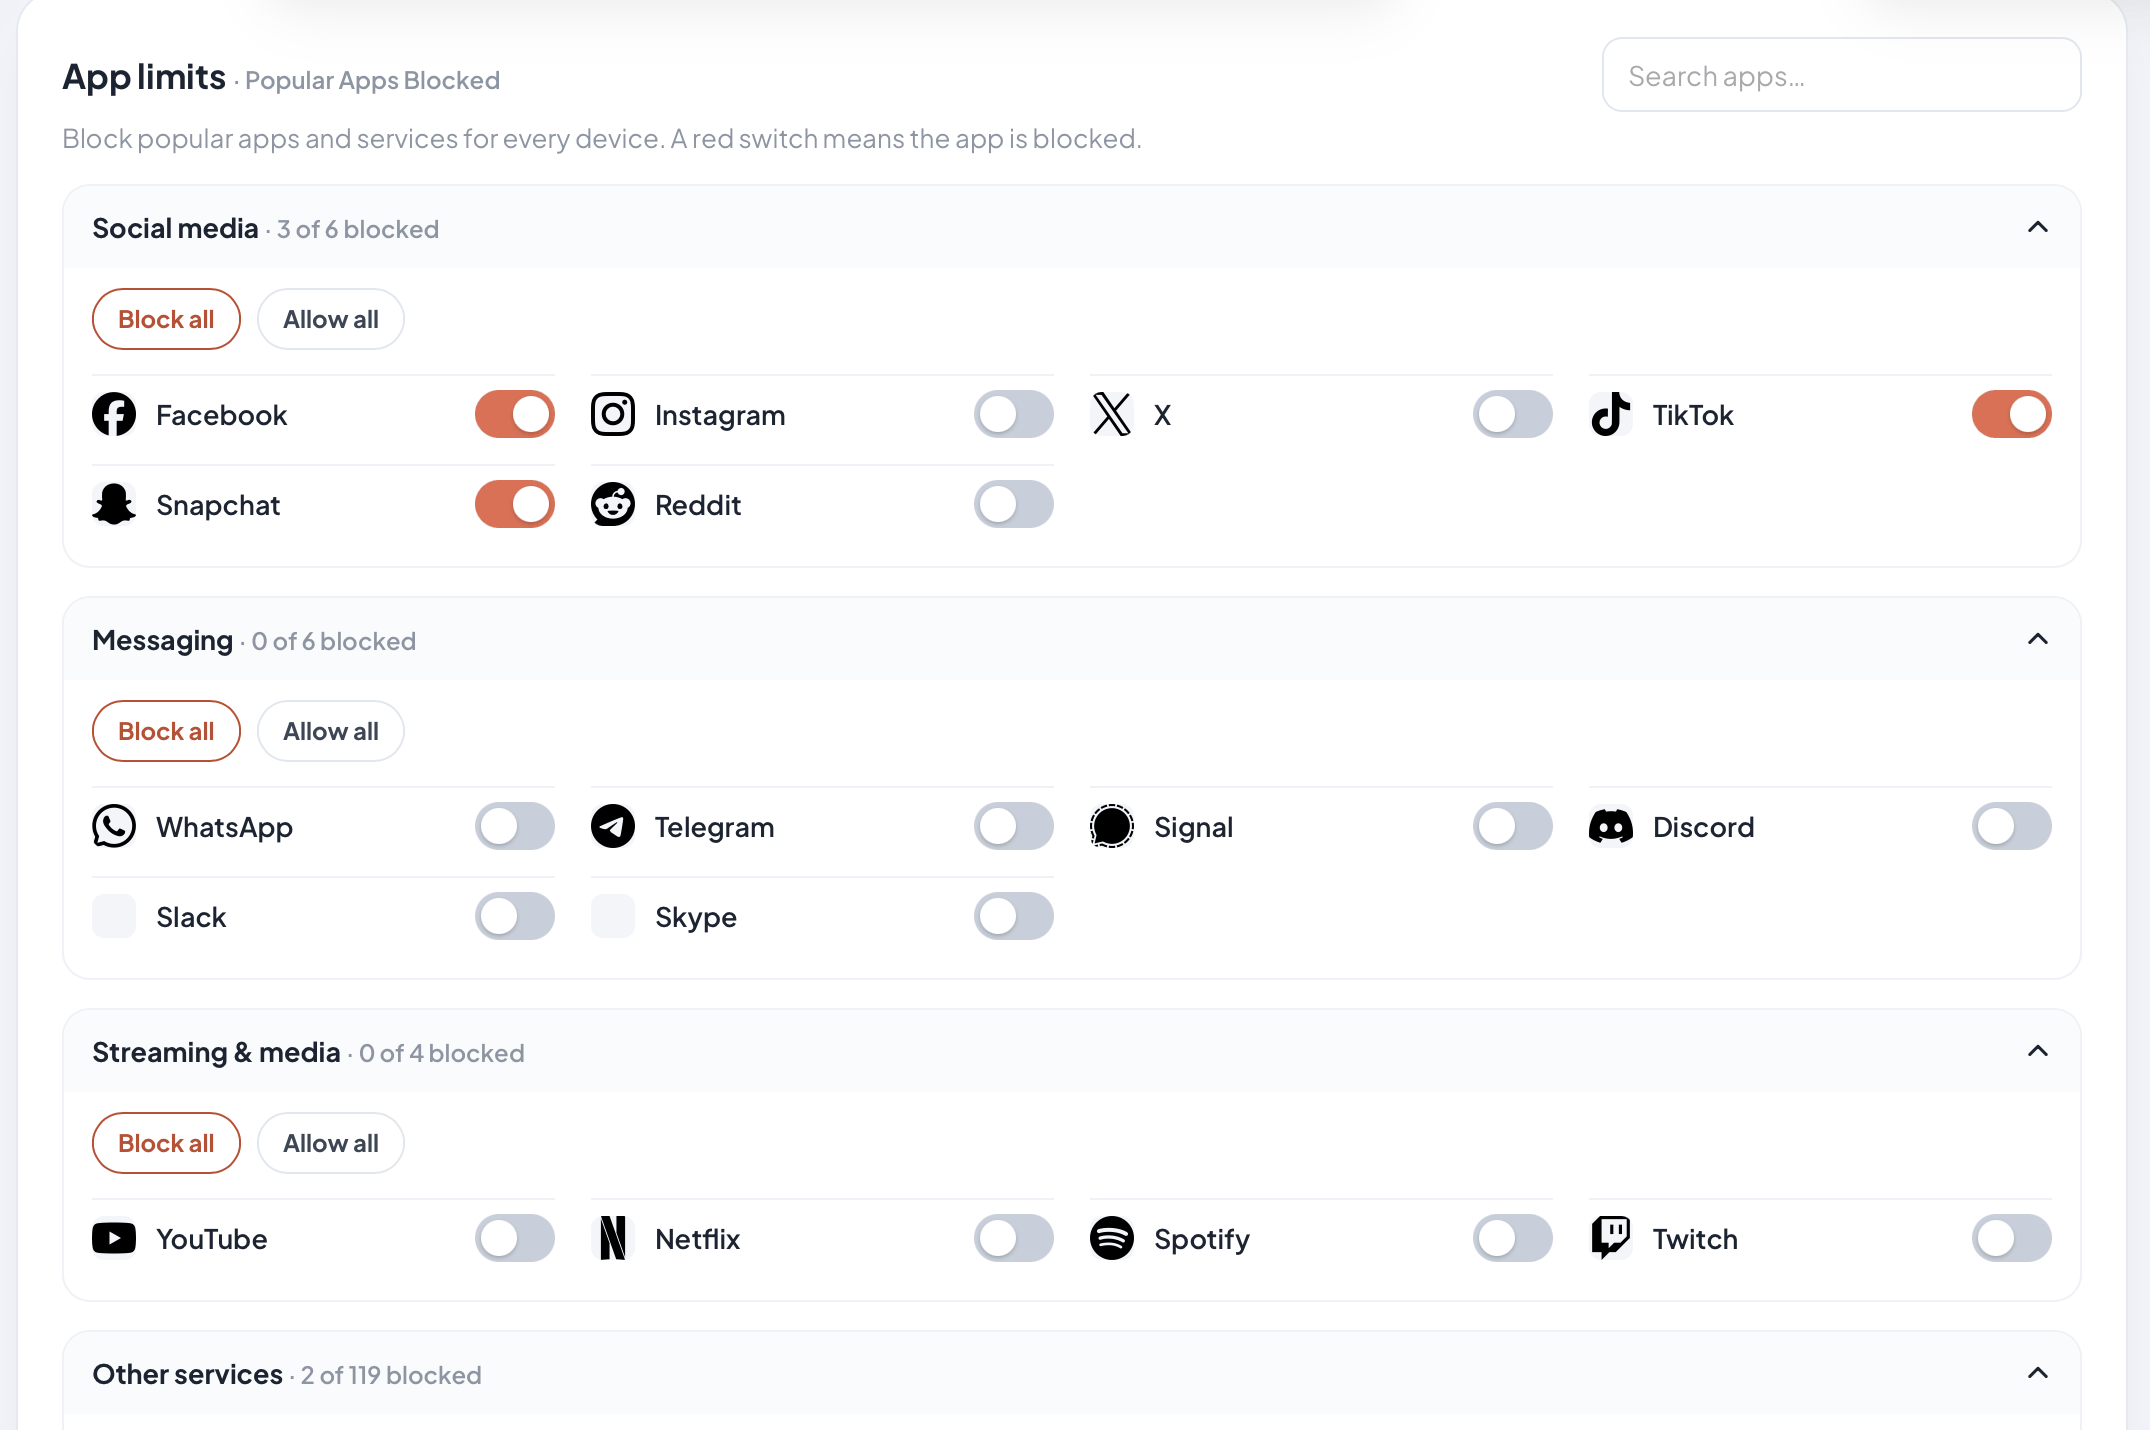The width and height of the screenshot is (2150, 1430).
Task: Turn on the Twitch block toggle
Action: pos(2012,1238)
